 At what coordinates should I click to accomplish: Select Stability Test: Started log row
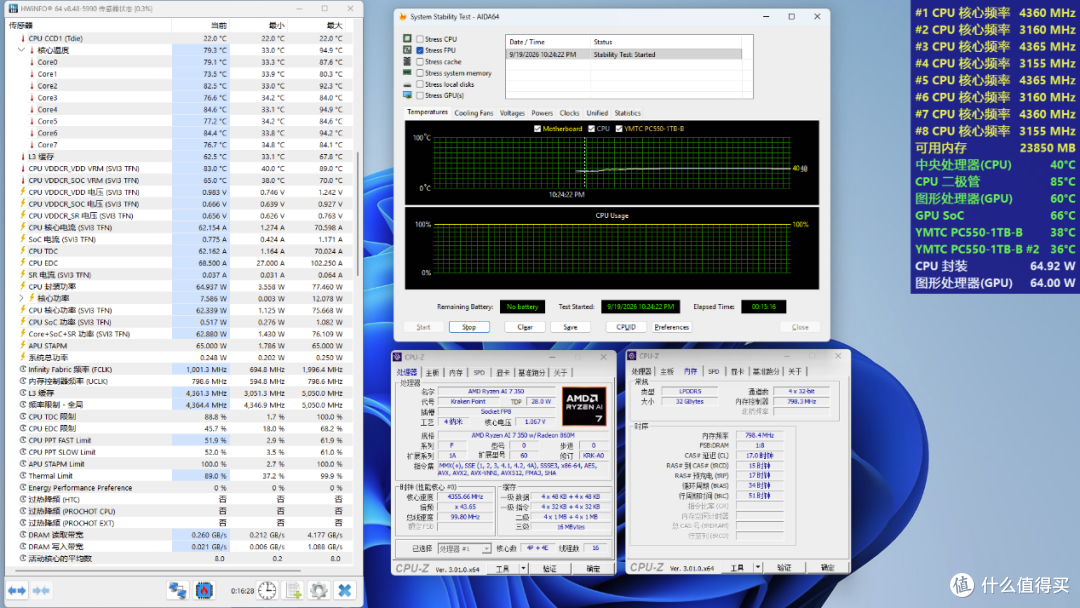(x=623, y=54)
